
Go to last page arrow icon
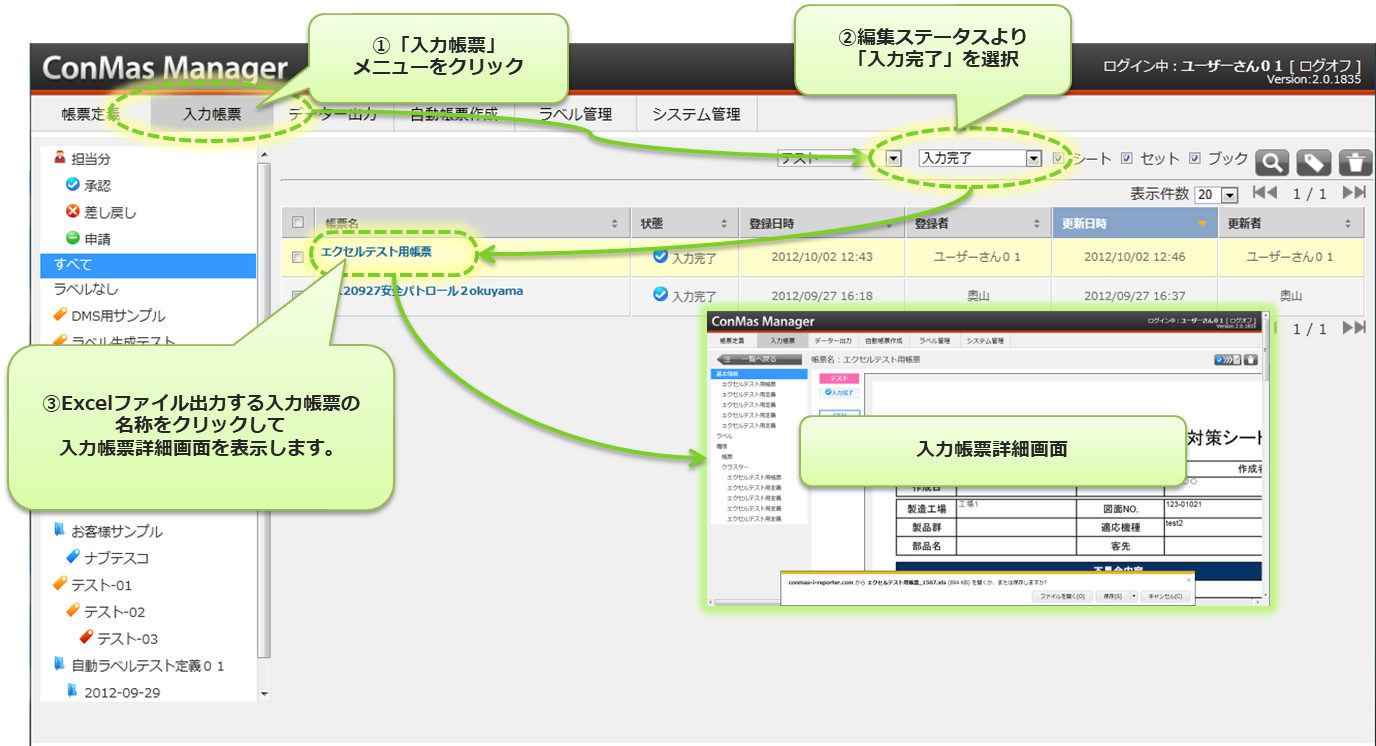point(1354,193)
